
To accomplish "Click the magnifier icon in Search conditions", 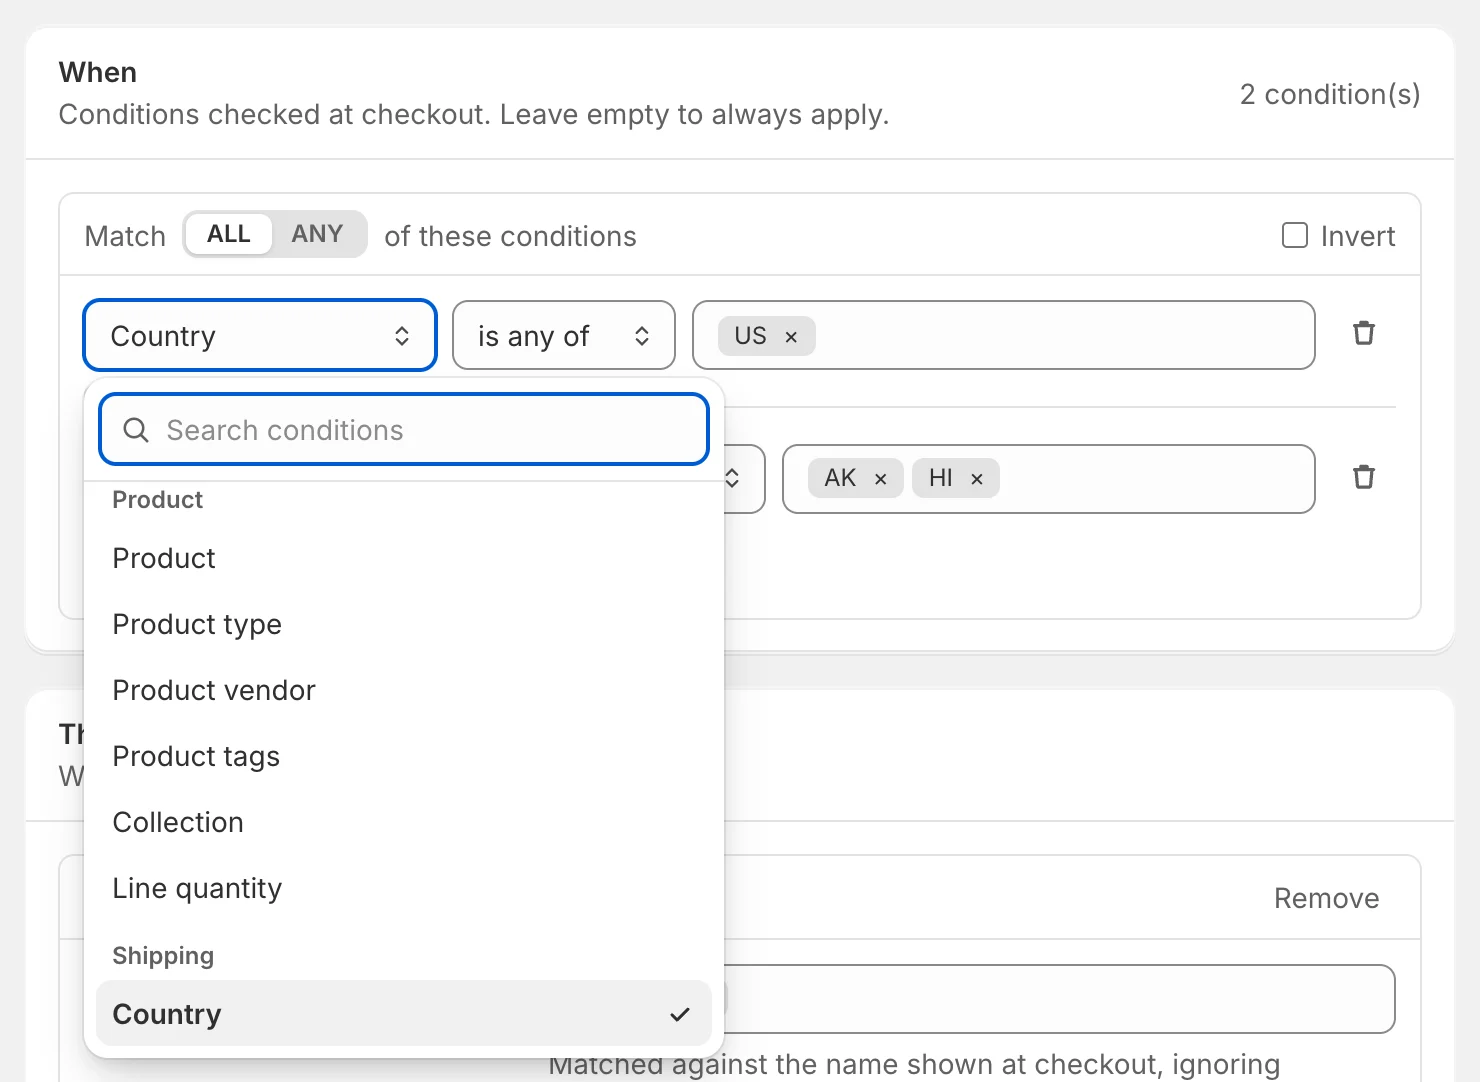I will pyautogui.click(x=136, y=430).
